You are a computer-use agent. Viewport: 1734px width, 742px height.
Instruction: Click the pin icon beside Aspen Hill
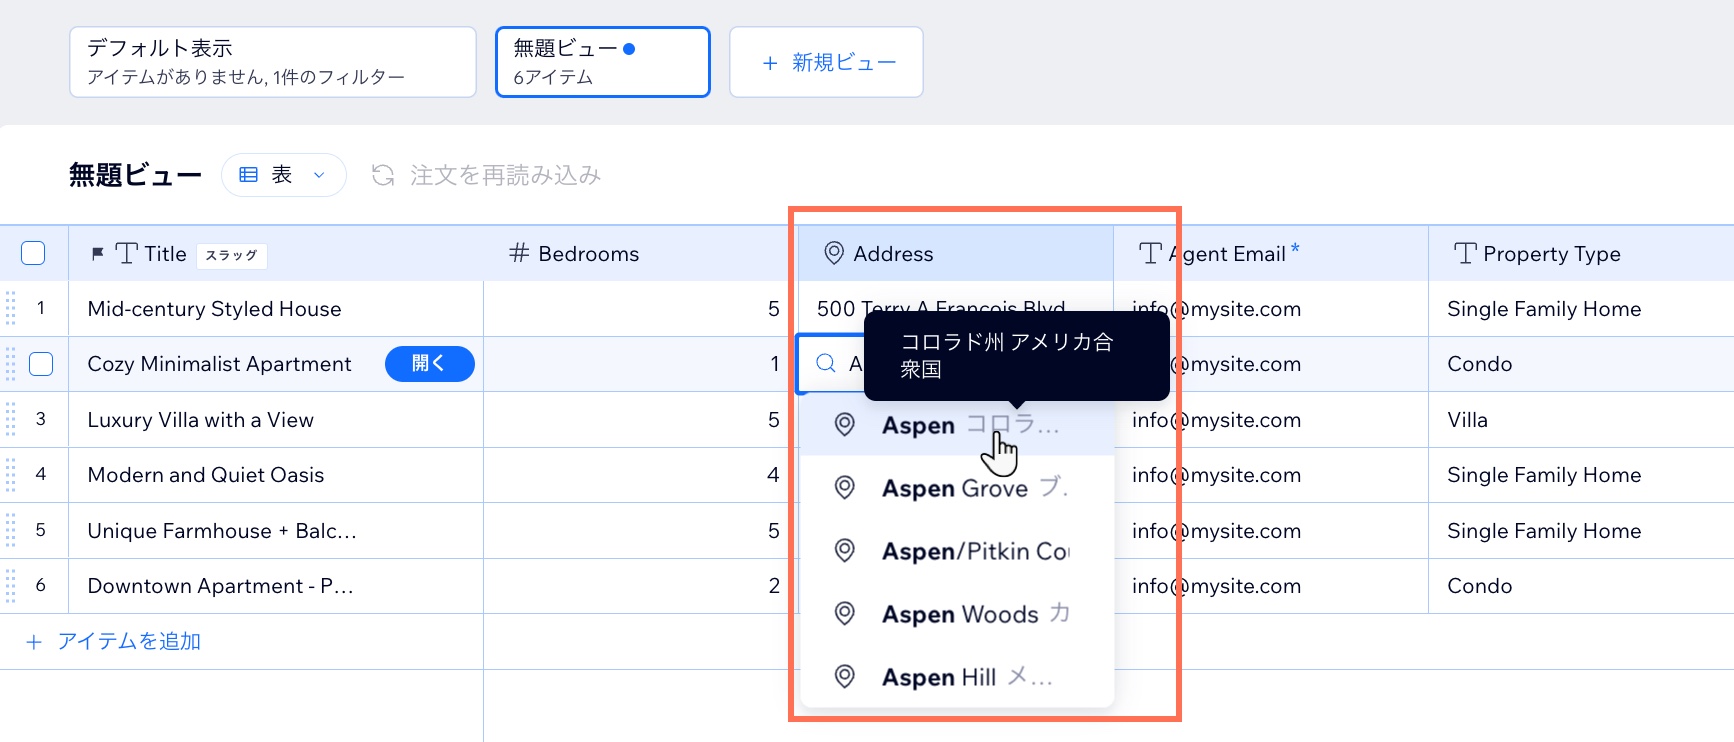pyautogui.click(x=845, y=677)
